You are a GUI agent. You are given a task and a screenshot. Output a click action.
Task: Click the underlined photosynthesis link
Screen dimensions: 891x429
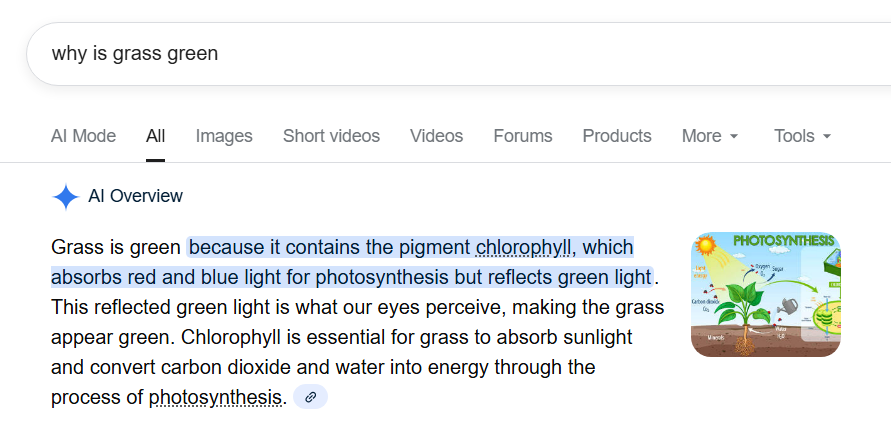tap(215, 397)
